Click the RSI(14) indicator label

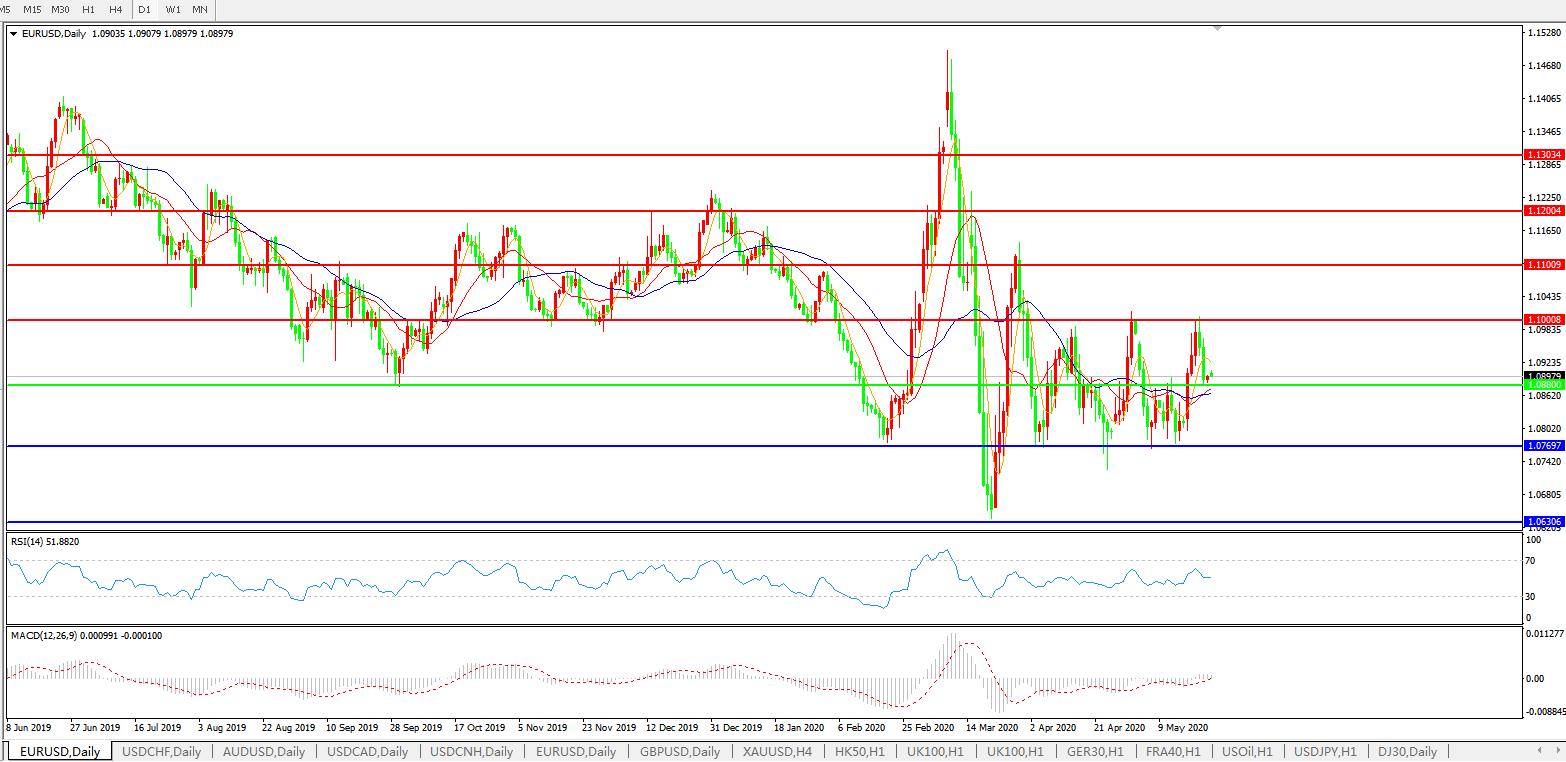point(45,541)
